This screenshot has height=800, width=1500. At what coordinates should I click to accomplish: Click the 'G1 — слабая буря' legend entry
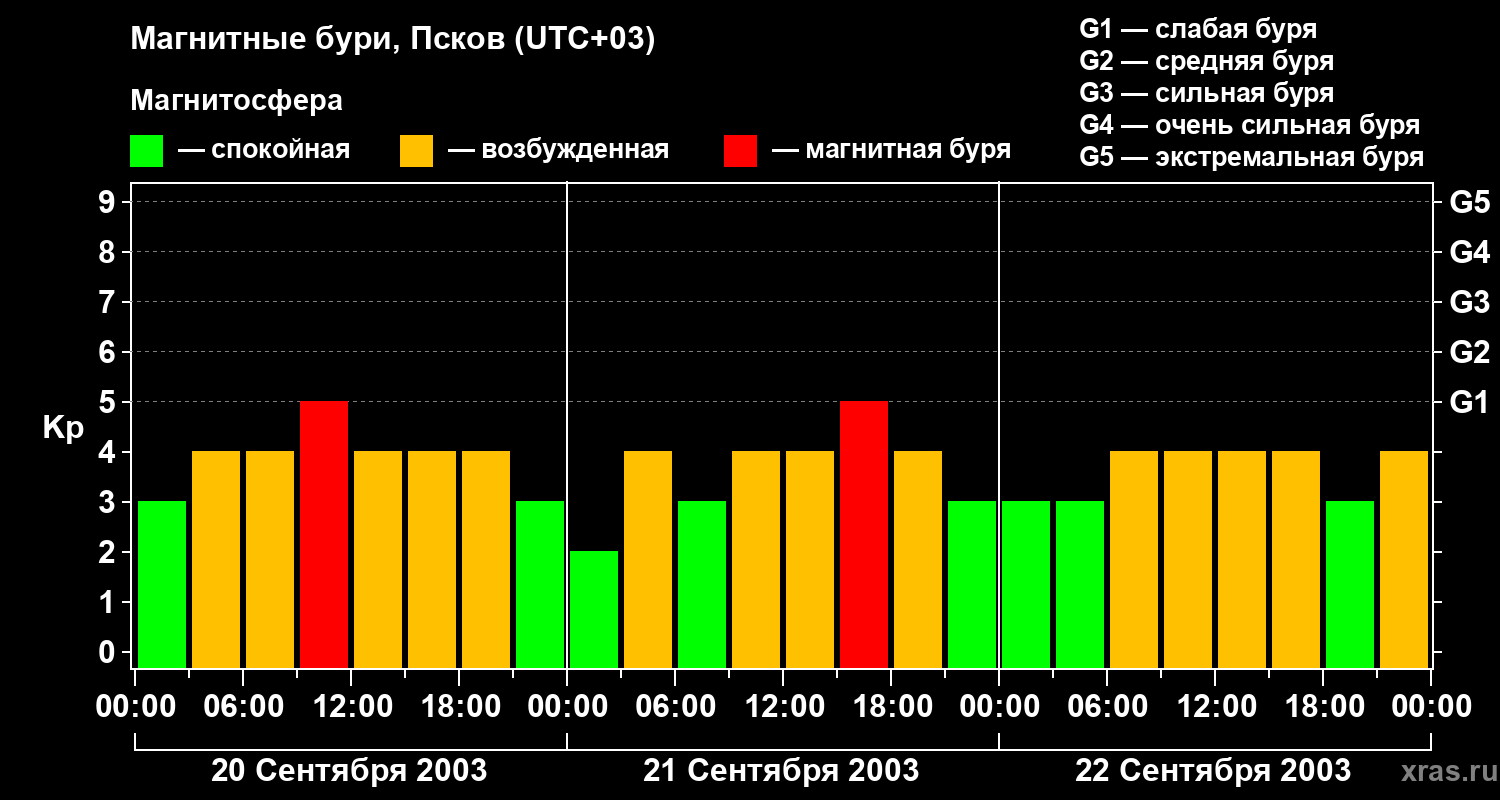click(x=1198, y=29)
